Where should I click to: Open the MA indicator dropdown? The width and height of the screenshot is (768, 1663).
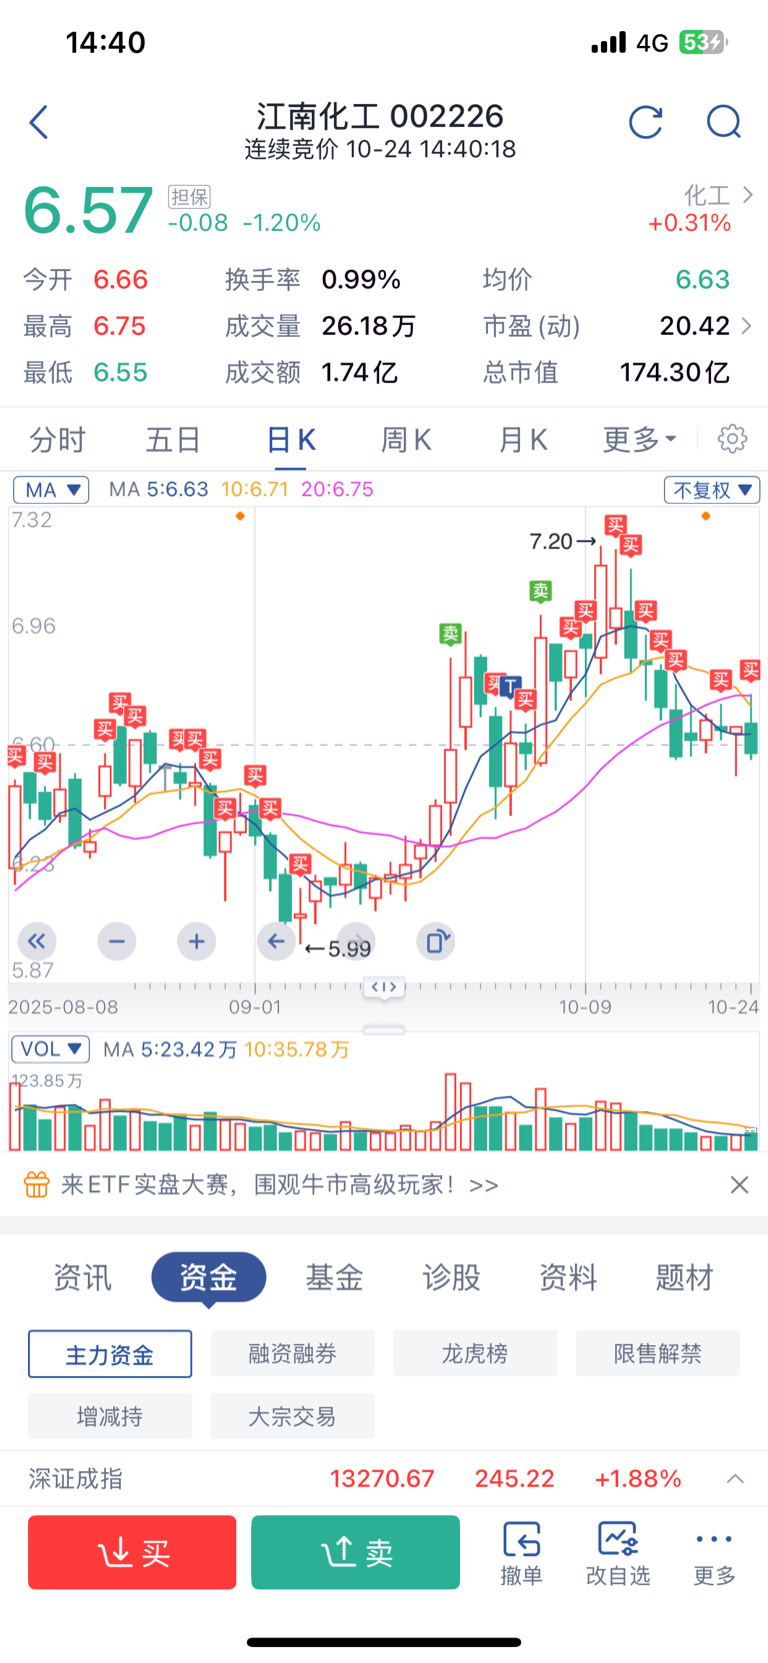pyautogui.click(x=51, y=490)
